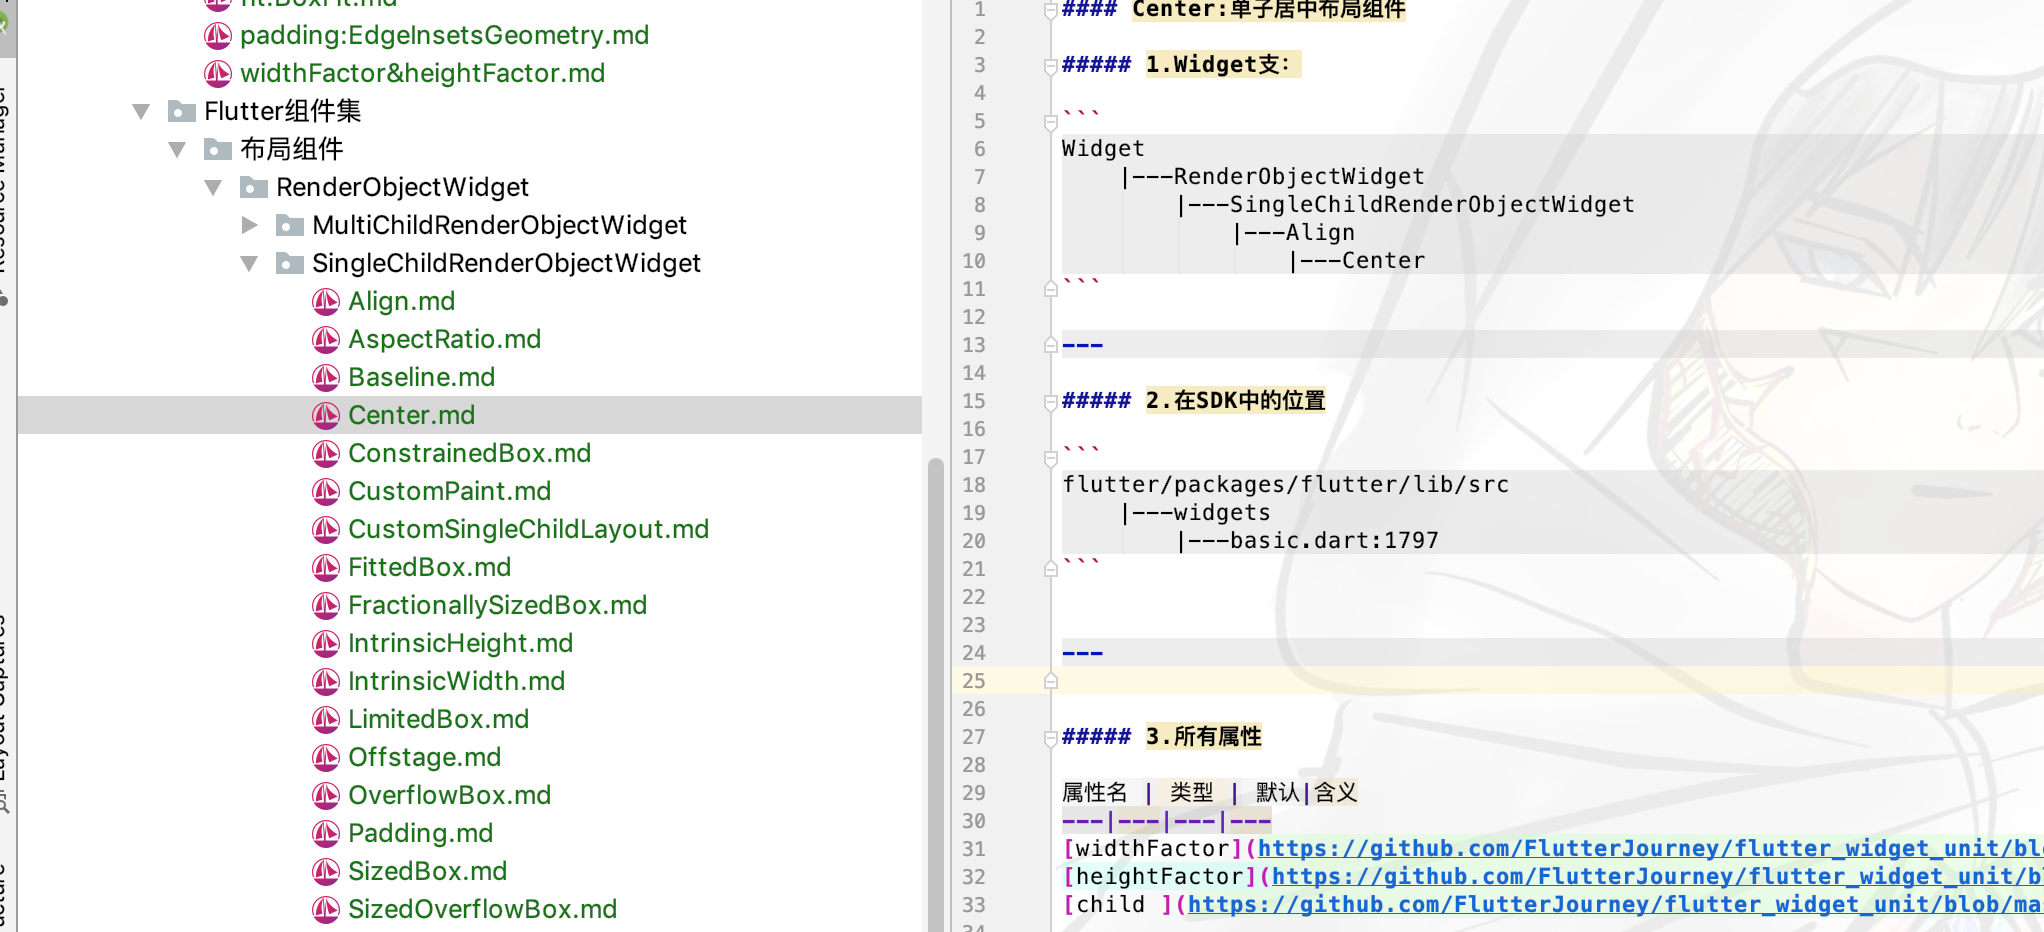Select the Center.md file row

click(470, 415)
